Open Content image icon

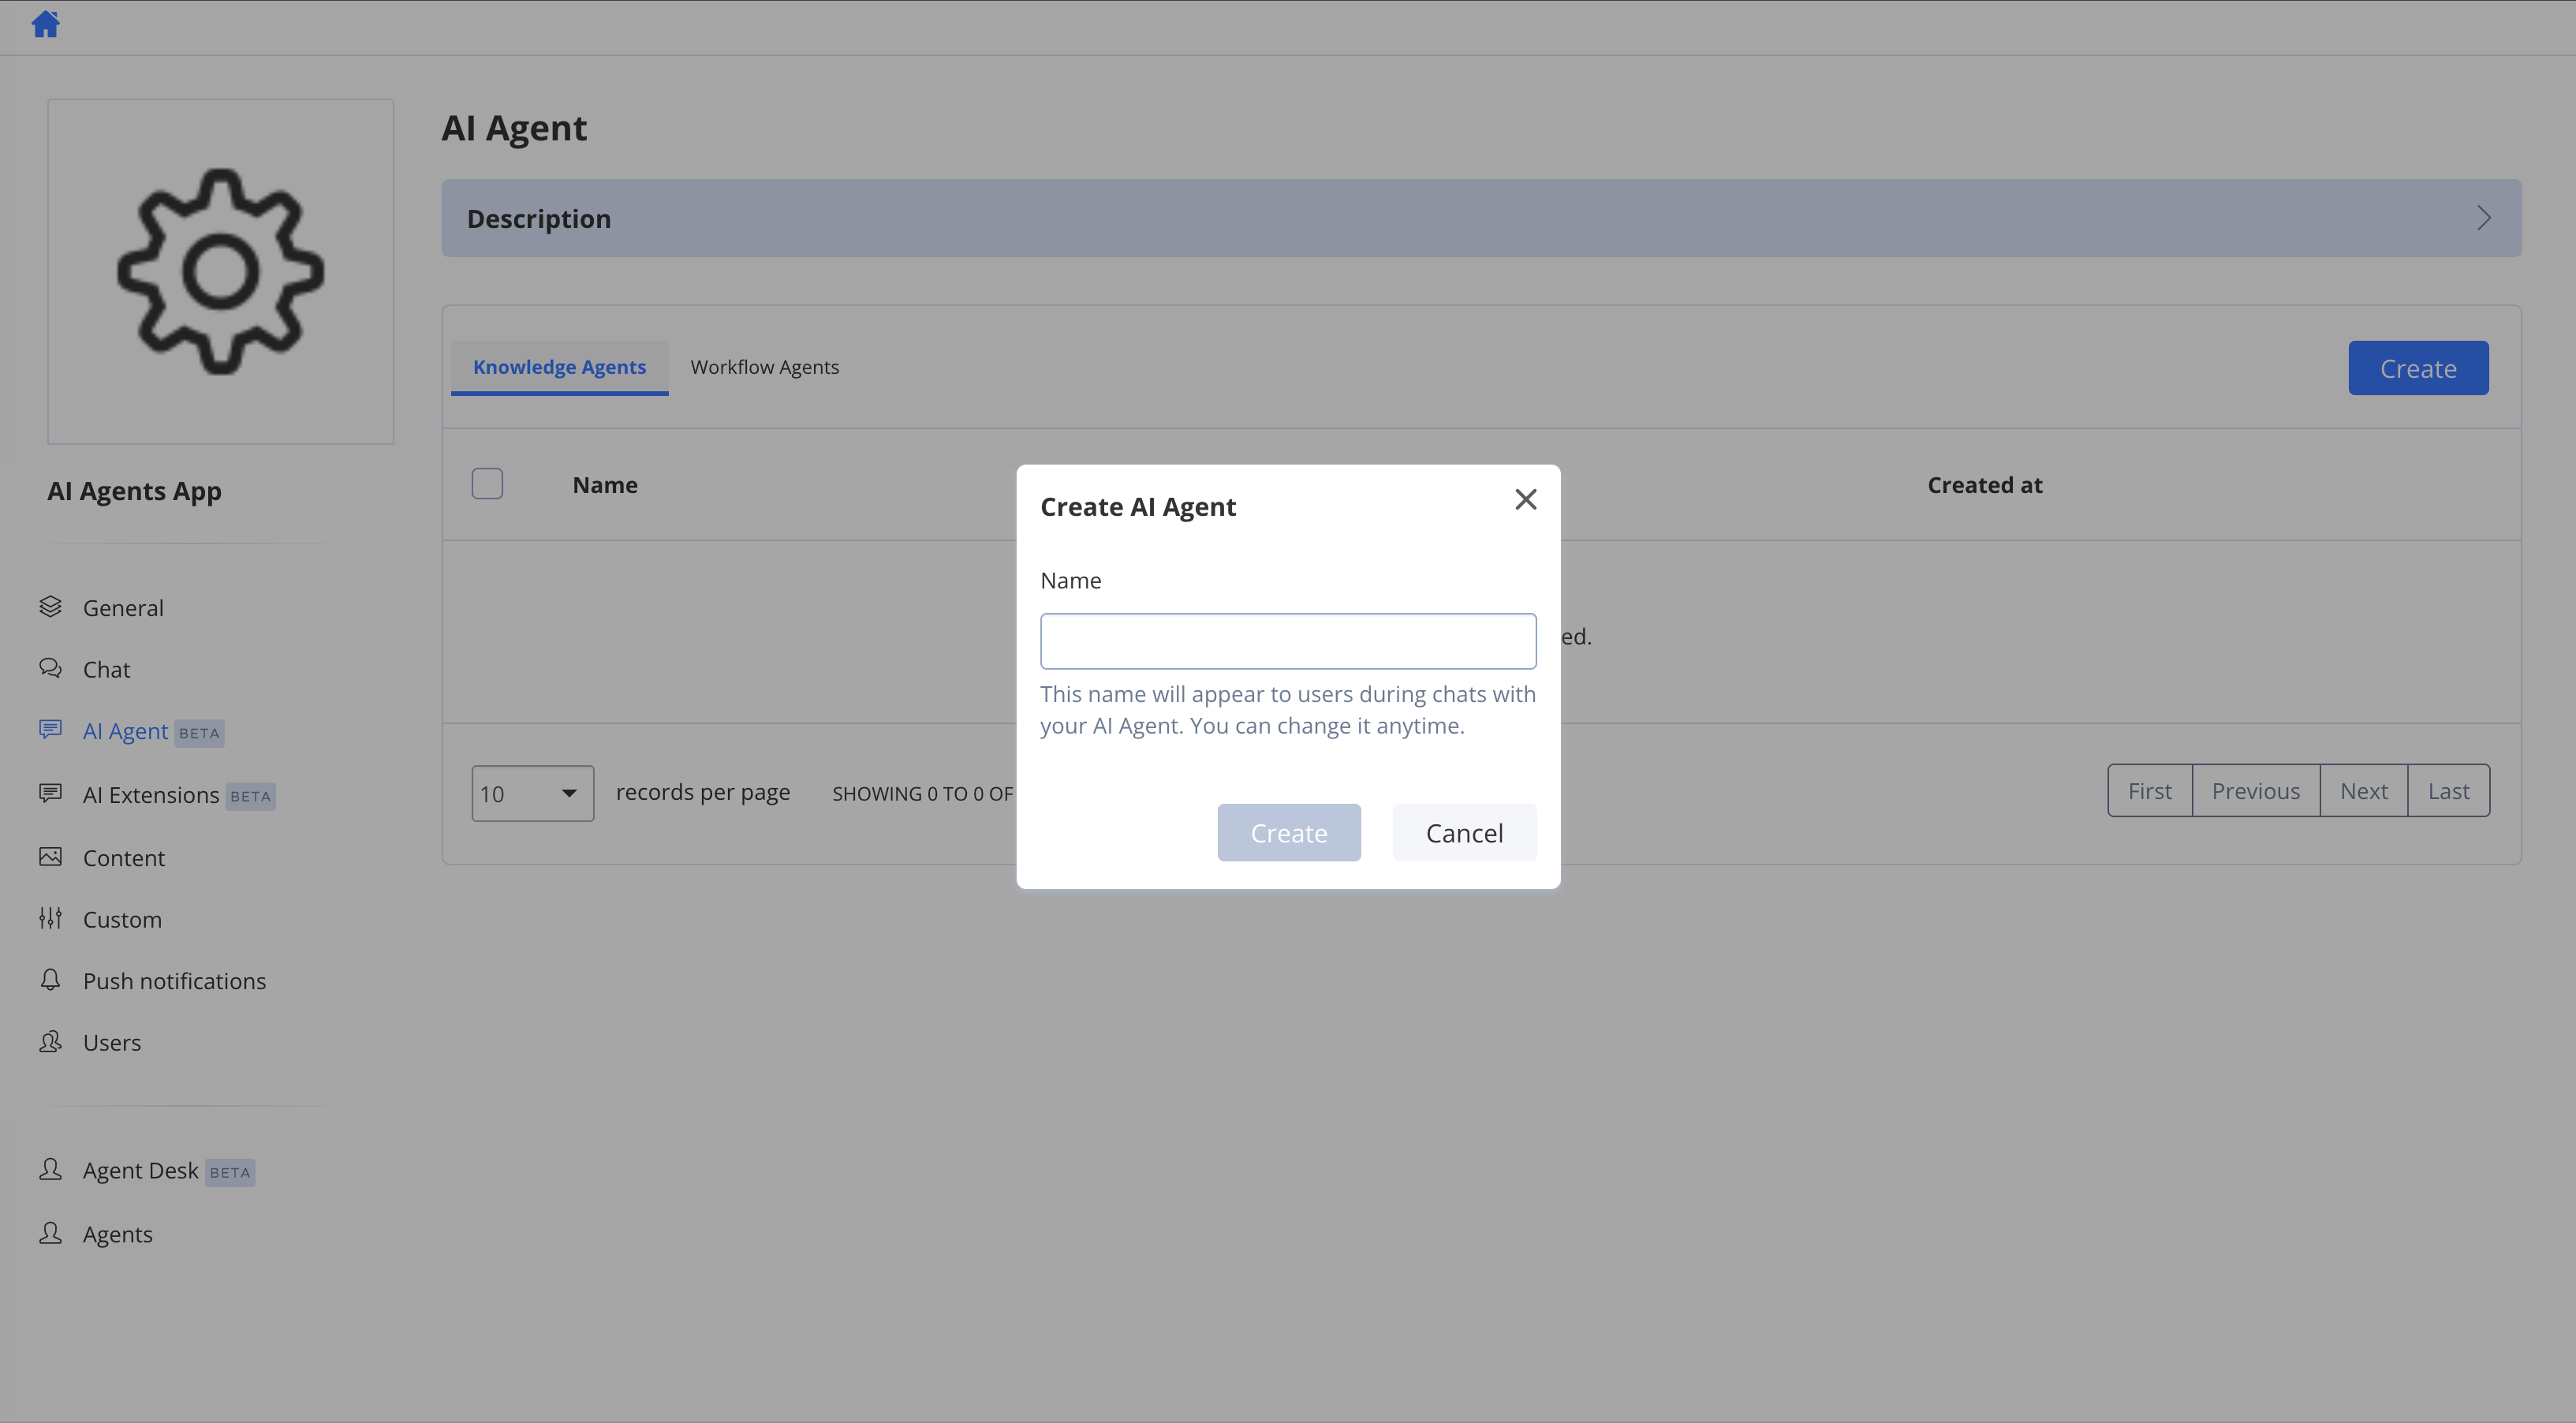pyautogui.click(x=50, y=857)
